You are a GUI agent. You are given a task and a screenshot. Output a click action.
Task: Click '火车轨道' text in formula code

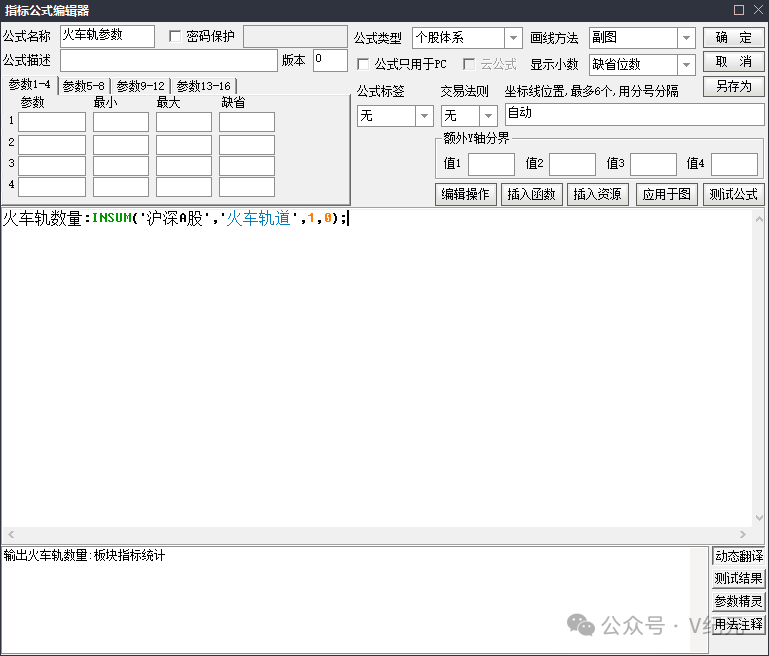[259, 218]
